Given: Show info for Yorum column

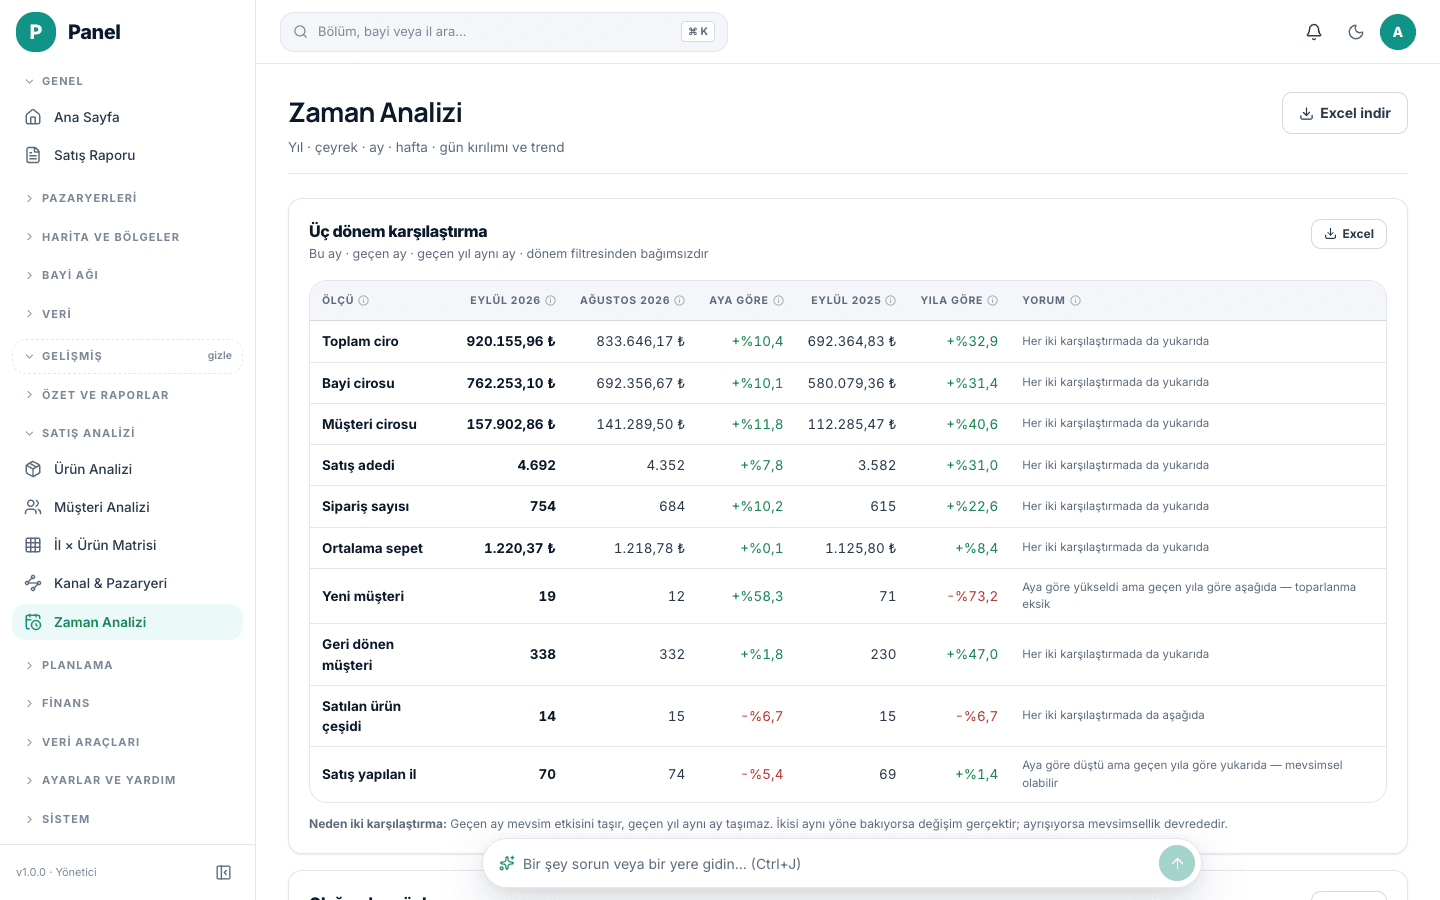Looking at the screenshot, I should coord(1076,301).
